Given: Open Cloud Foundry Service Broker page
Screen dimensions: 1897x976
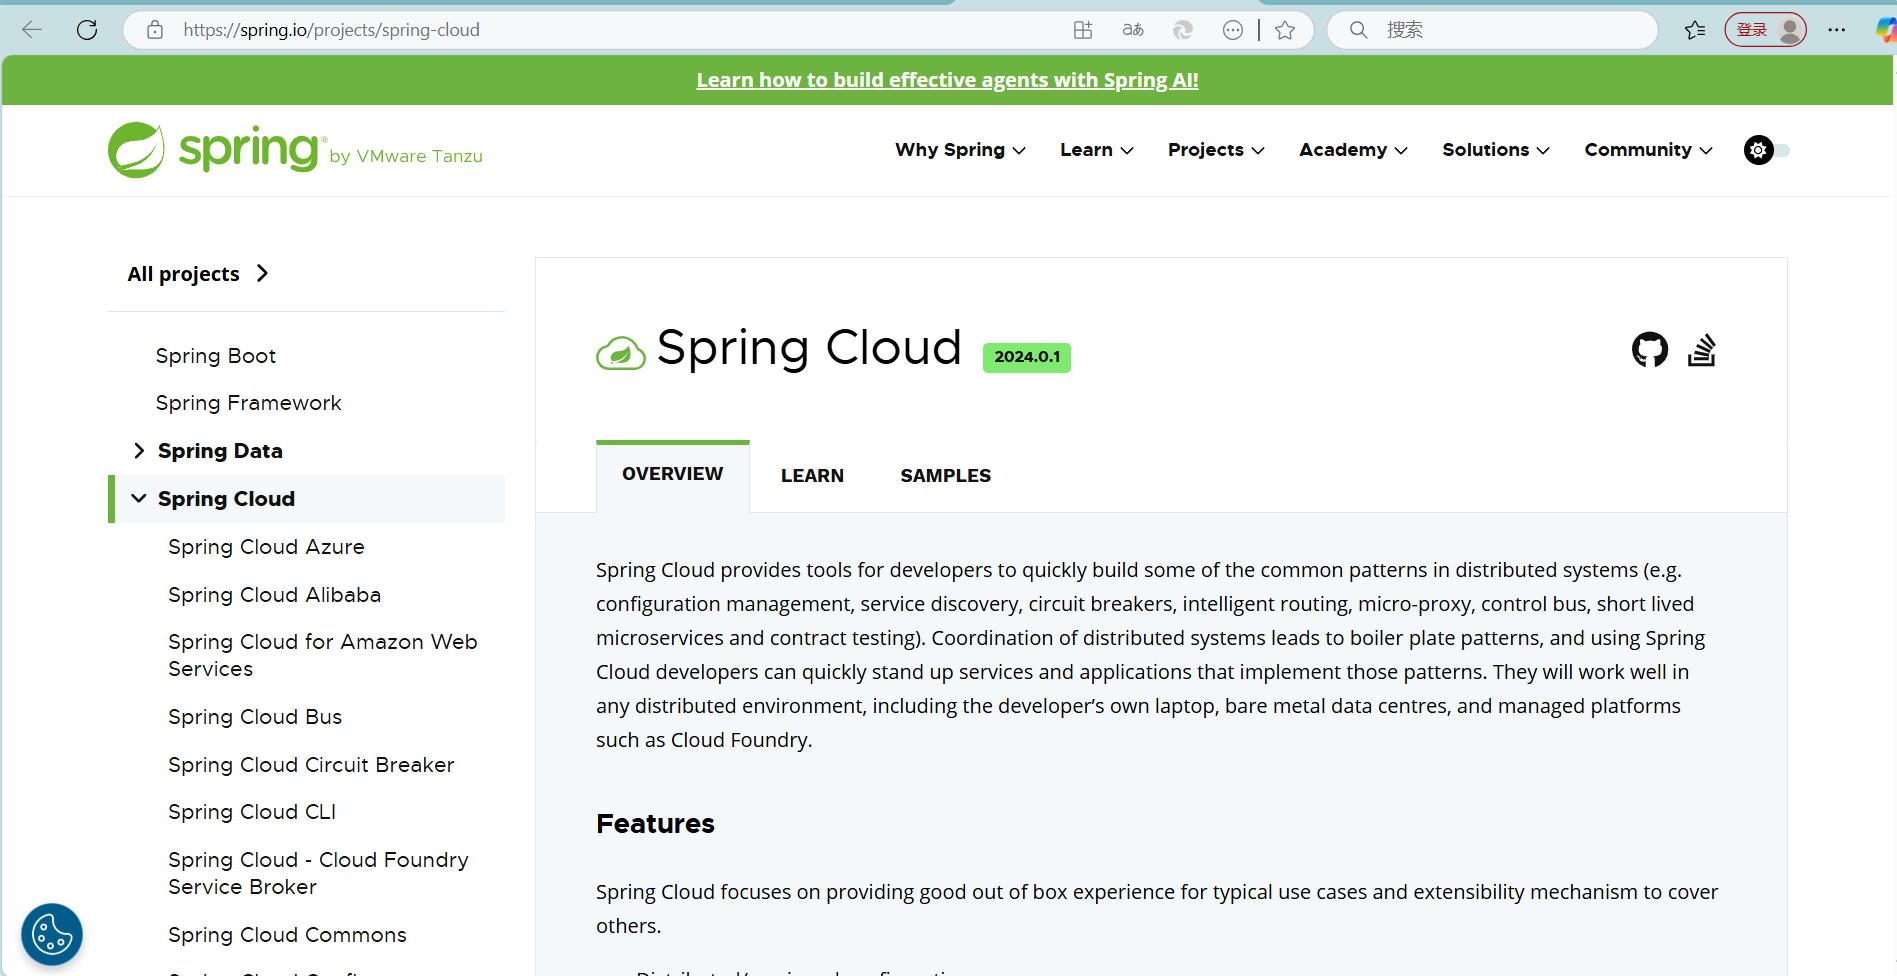Looking at the screenshot, I should click(318, 873).
